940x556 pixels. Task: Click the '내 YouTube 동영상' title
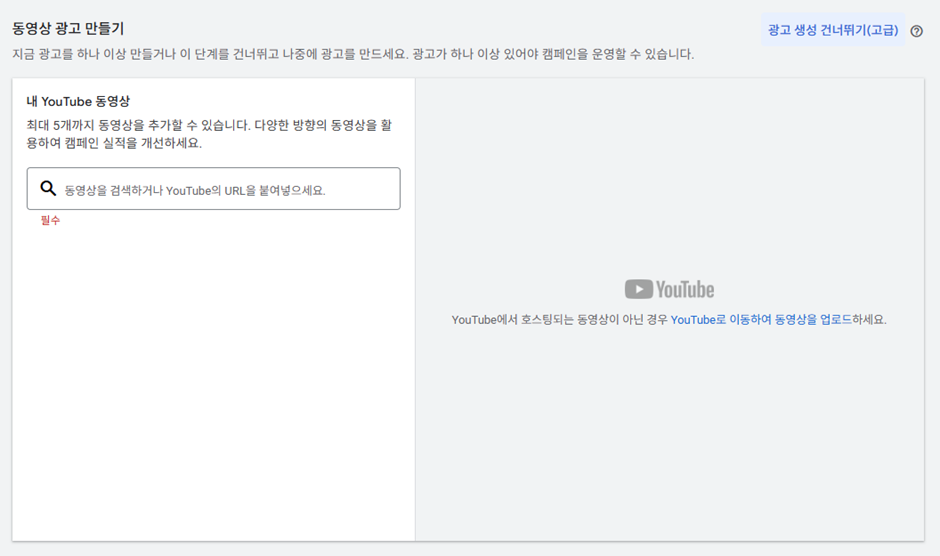click(78, 101)
